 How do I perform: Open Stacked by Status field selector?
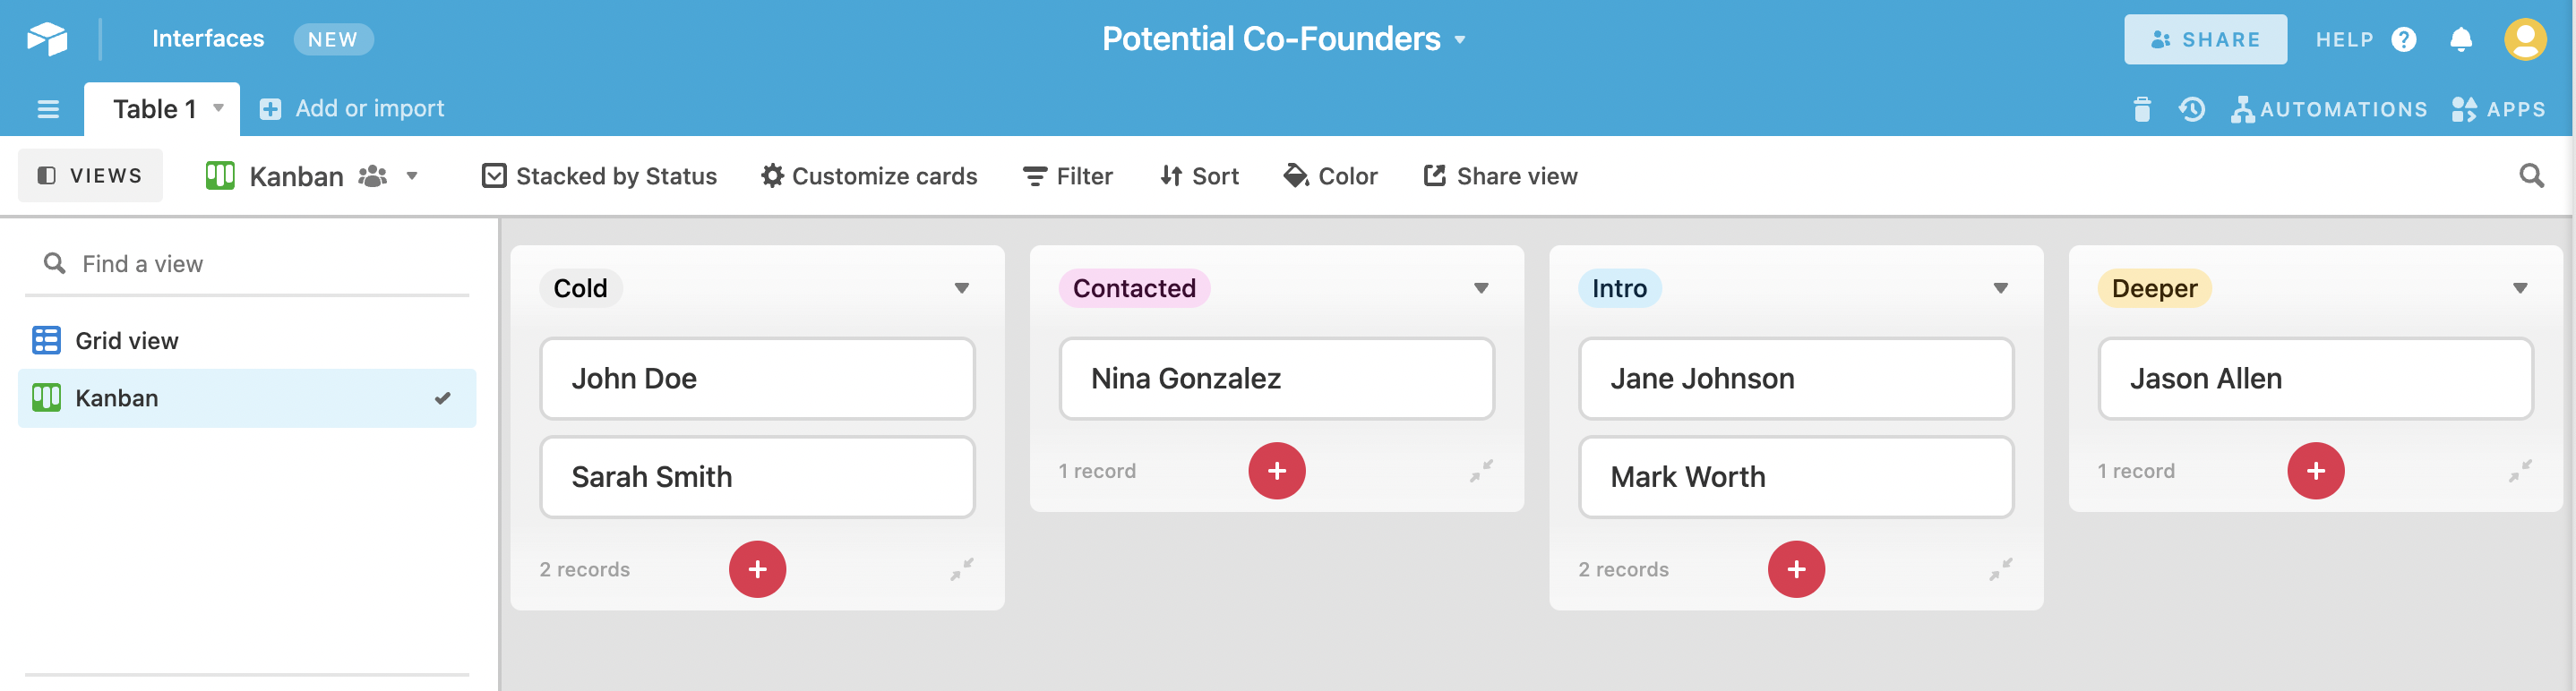(599, 176)
